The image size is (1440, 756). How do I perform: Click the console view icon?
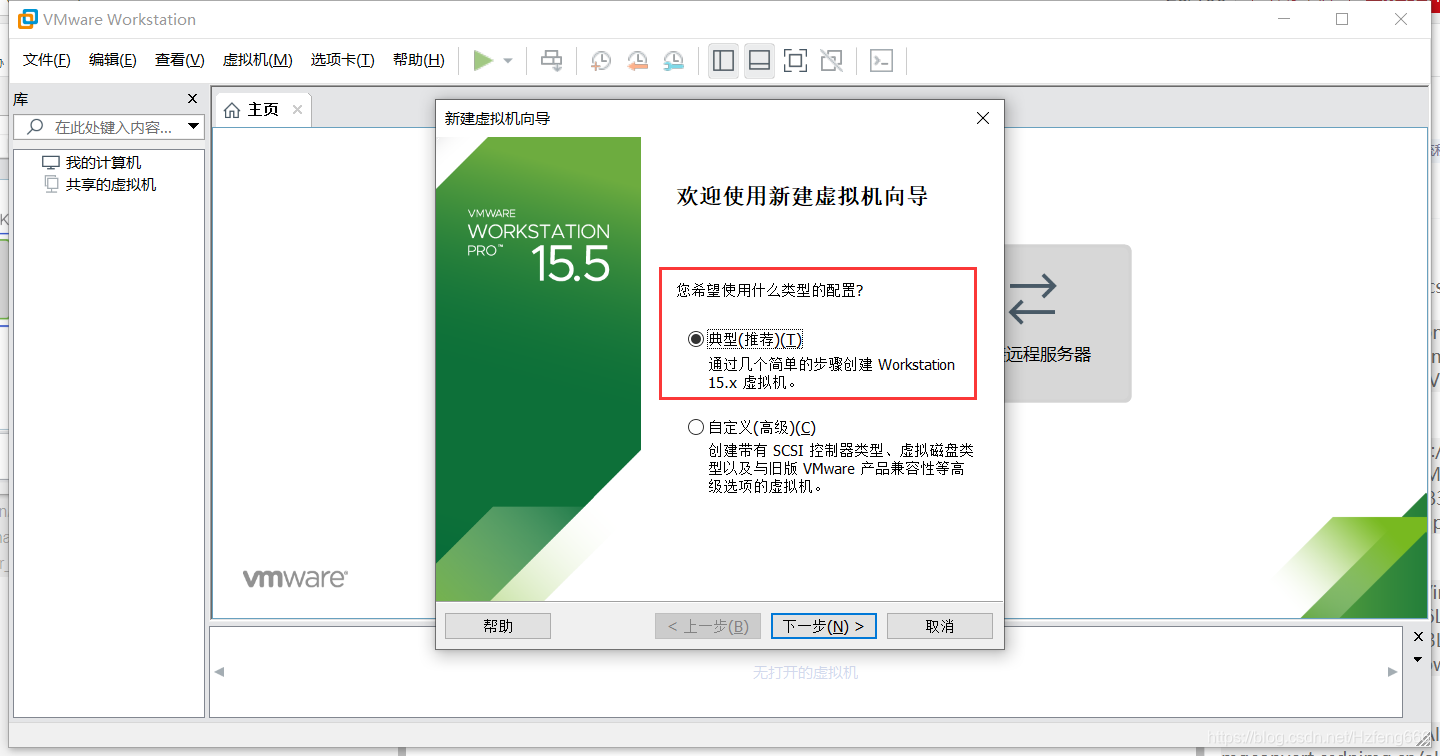881,61
